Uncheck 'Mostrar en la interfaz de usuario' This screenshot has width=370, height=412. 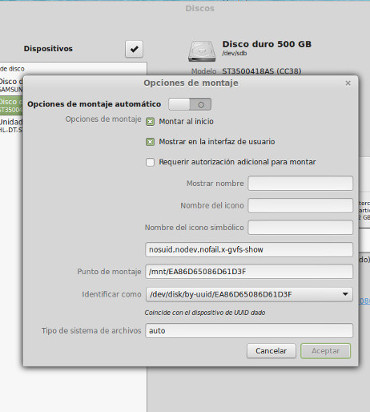point(150,142)
